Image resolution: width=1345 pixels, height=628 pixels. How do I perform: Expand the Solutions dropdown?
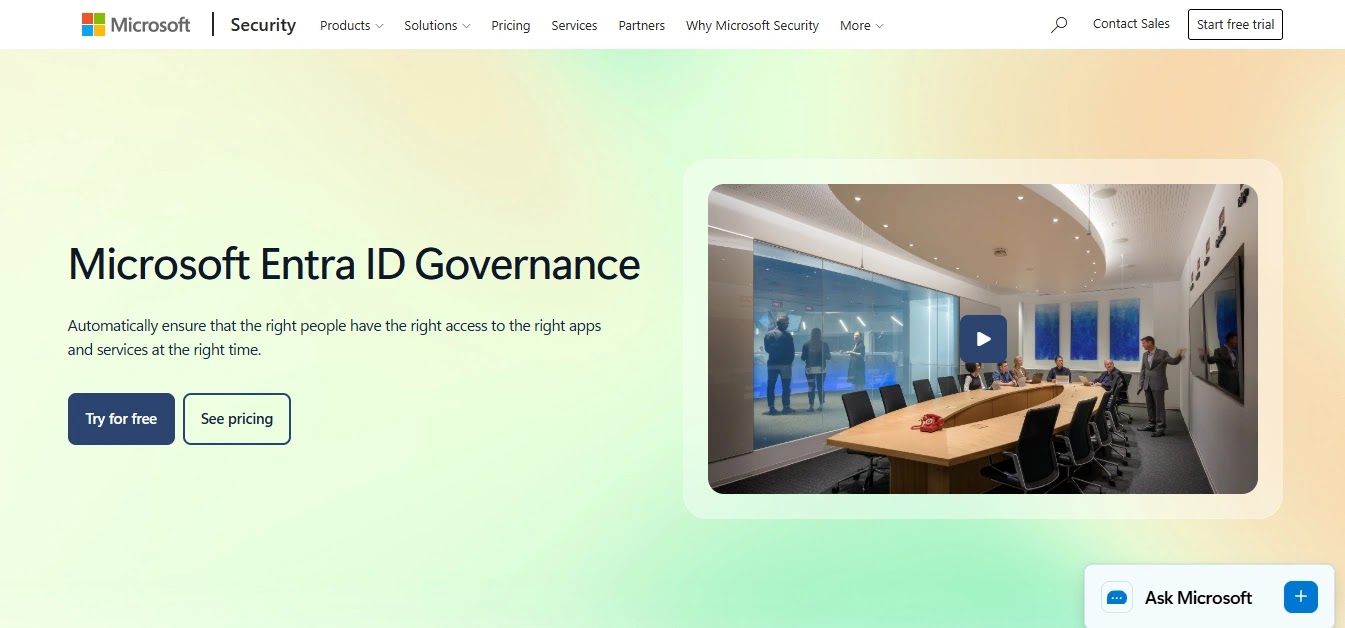437,25
